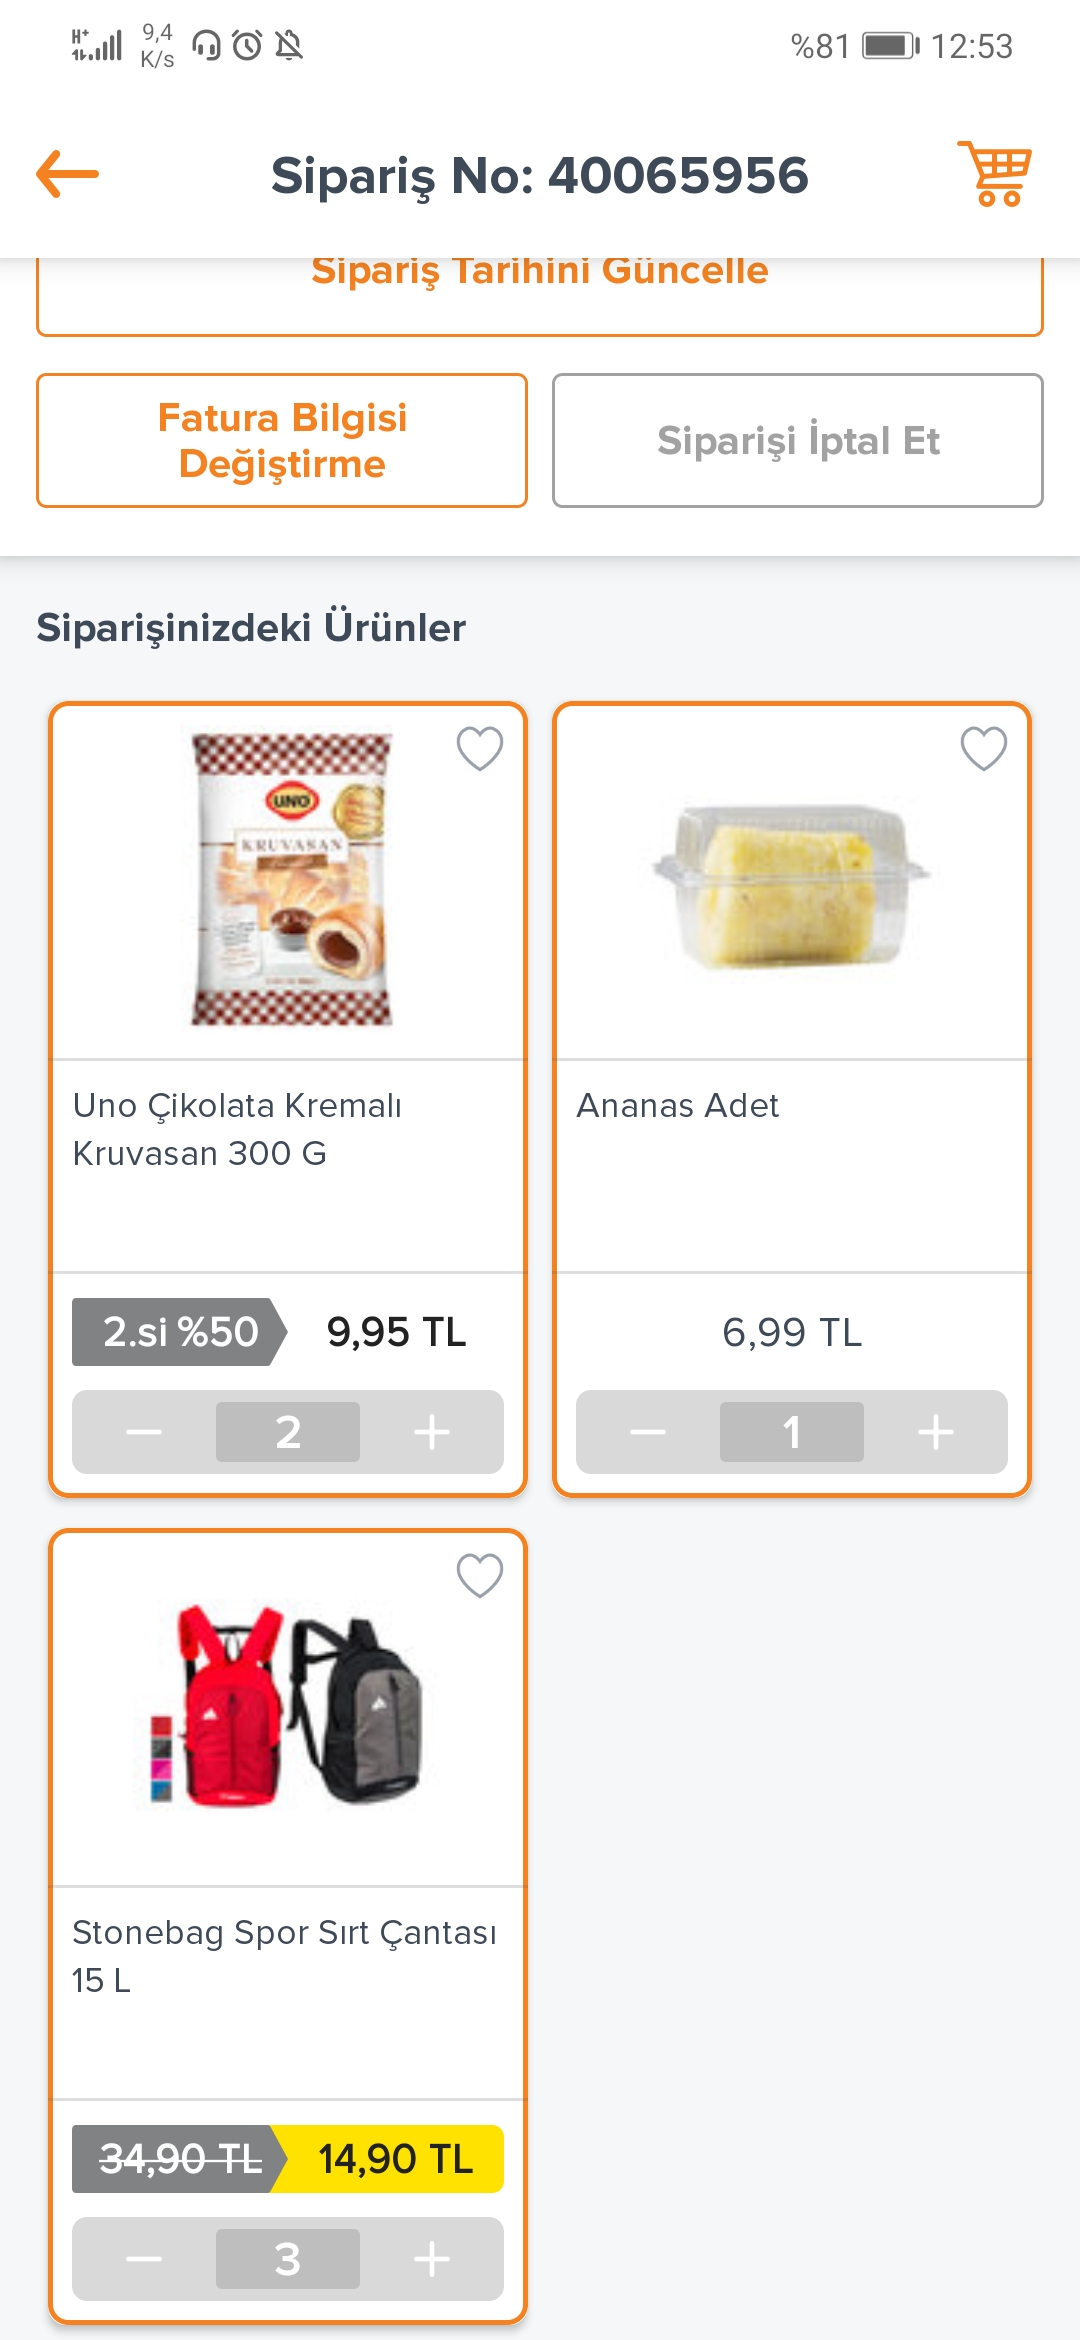Tap the orange back arrow

point(68,175)
